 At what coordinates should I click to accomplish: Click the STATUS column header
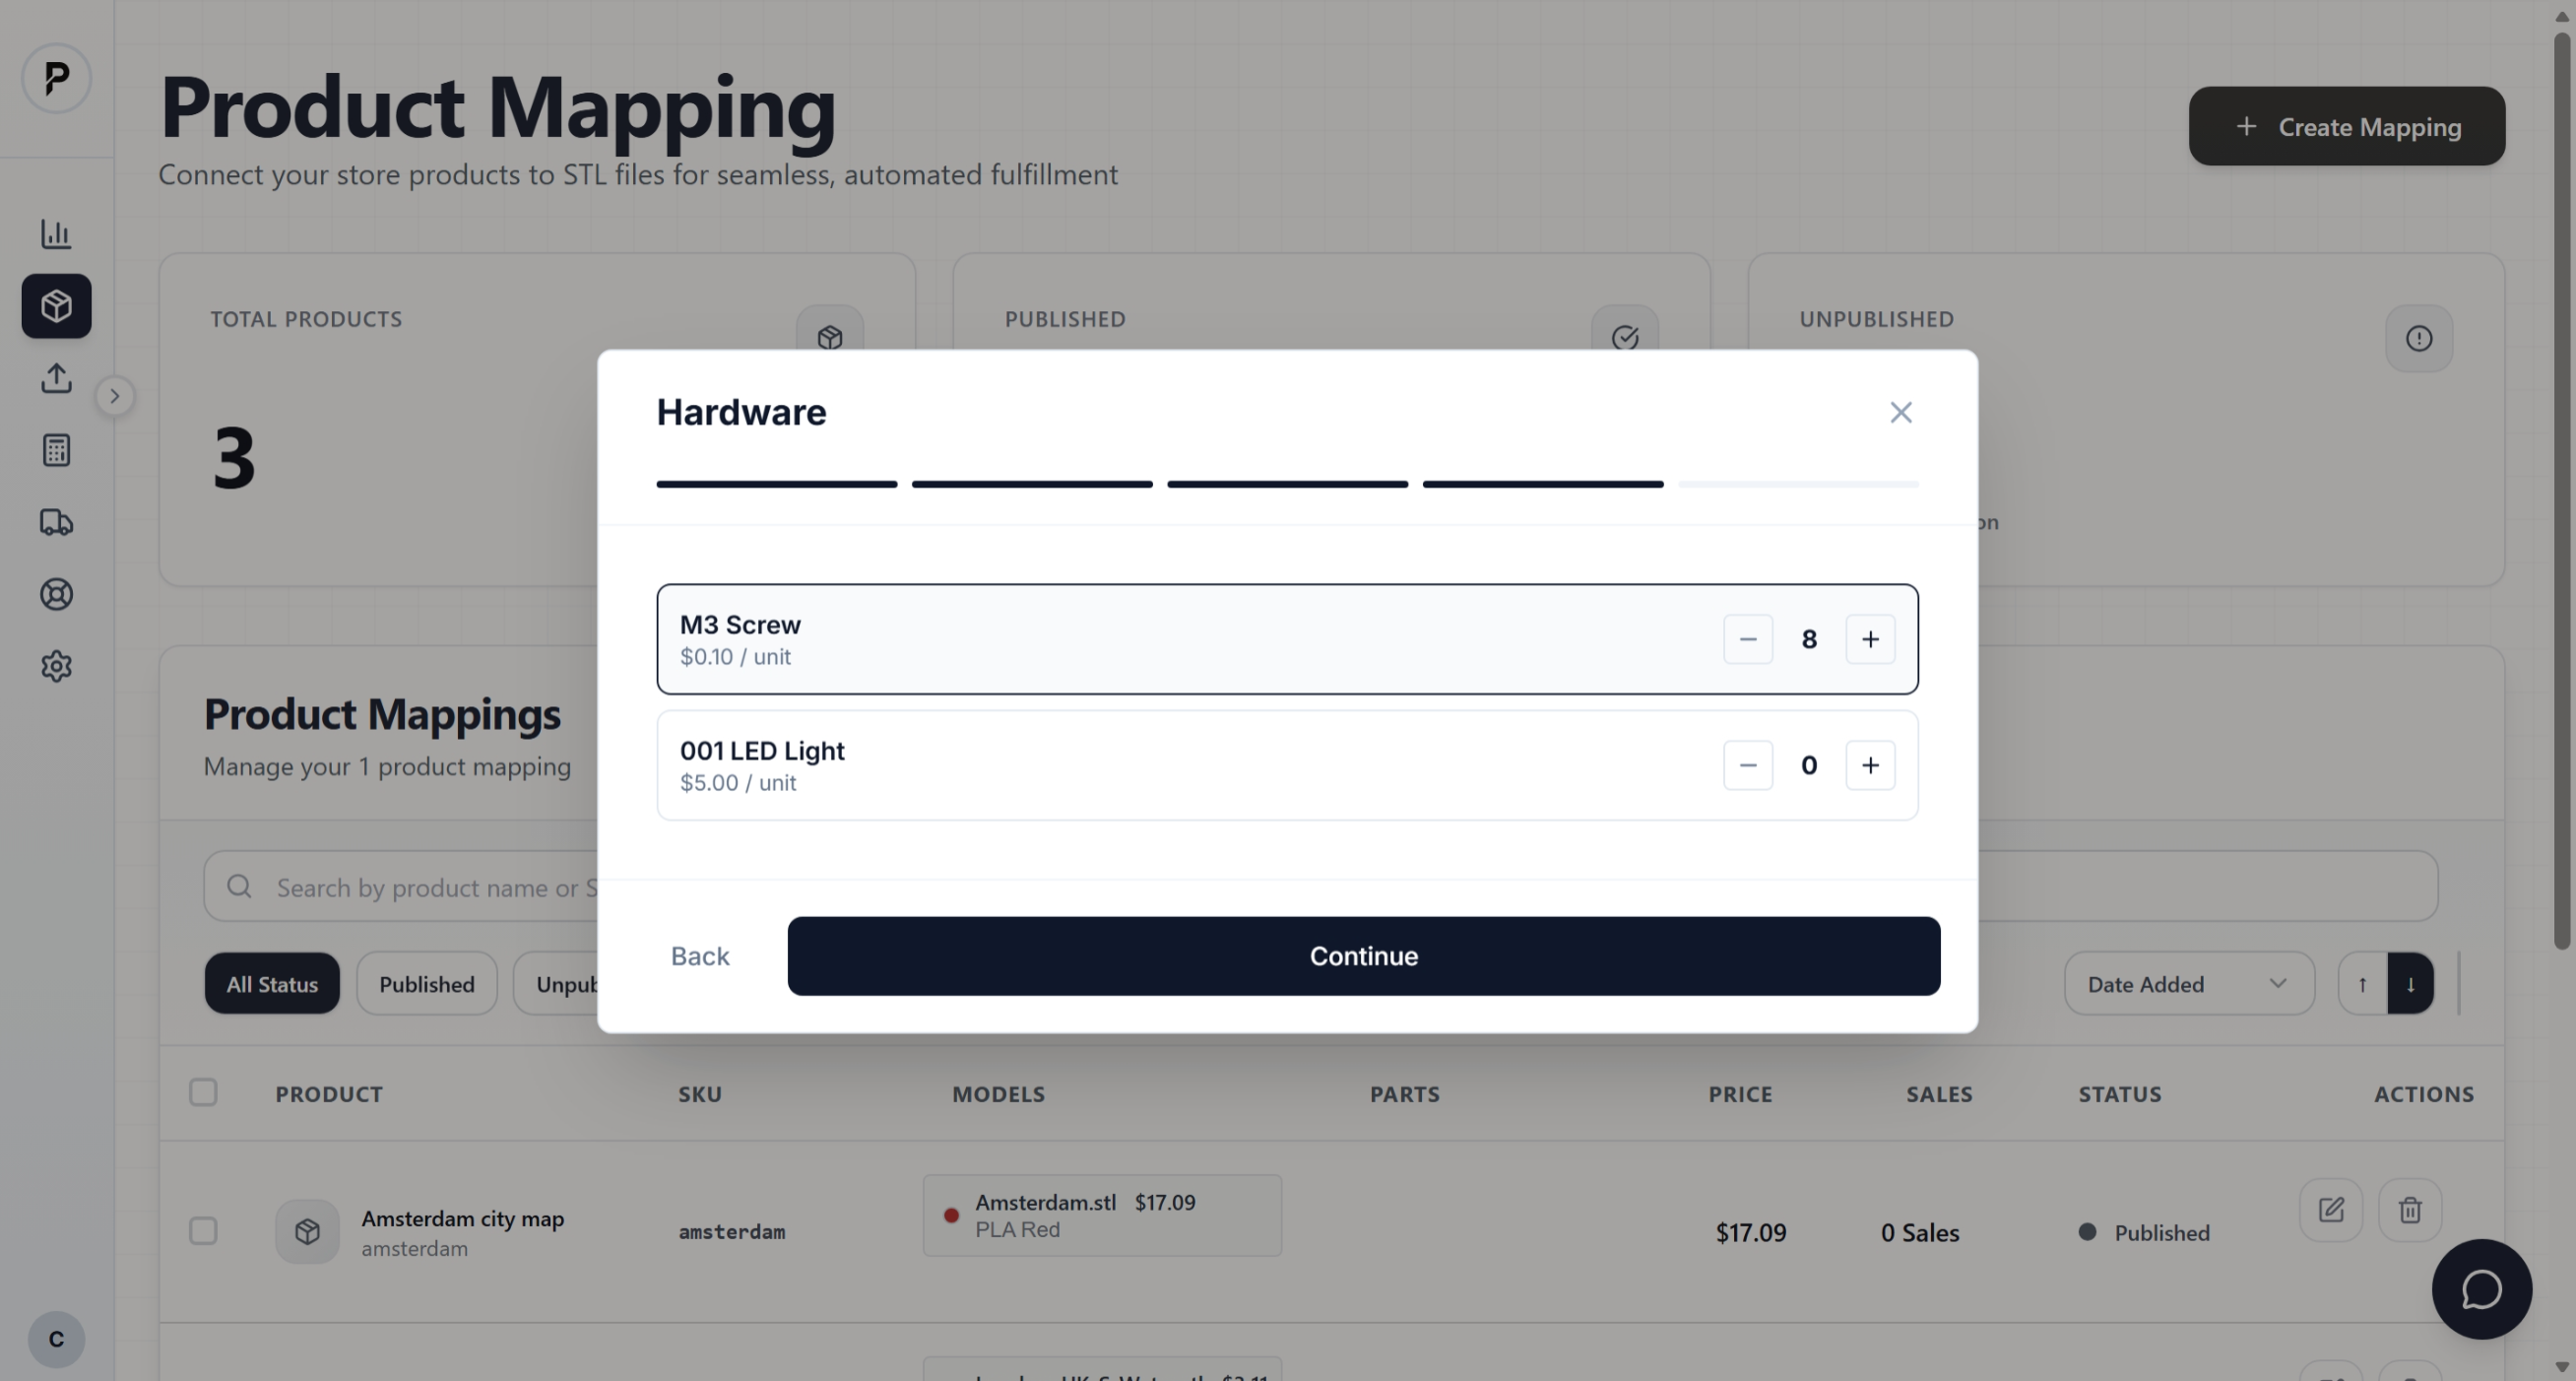pyautogui.click(x=2120, y=1094)
